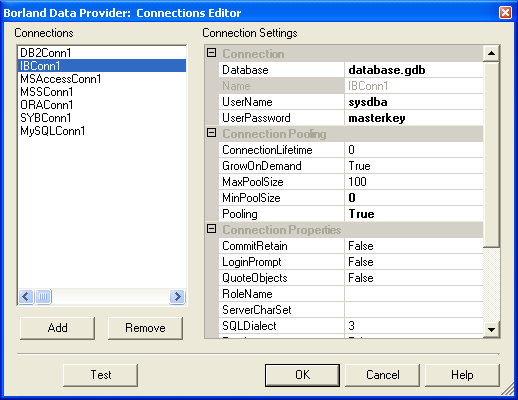
Task: Select the GrowOnDemand property label
Action: coord(281,166)
